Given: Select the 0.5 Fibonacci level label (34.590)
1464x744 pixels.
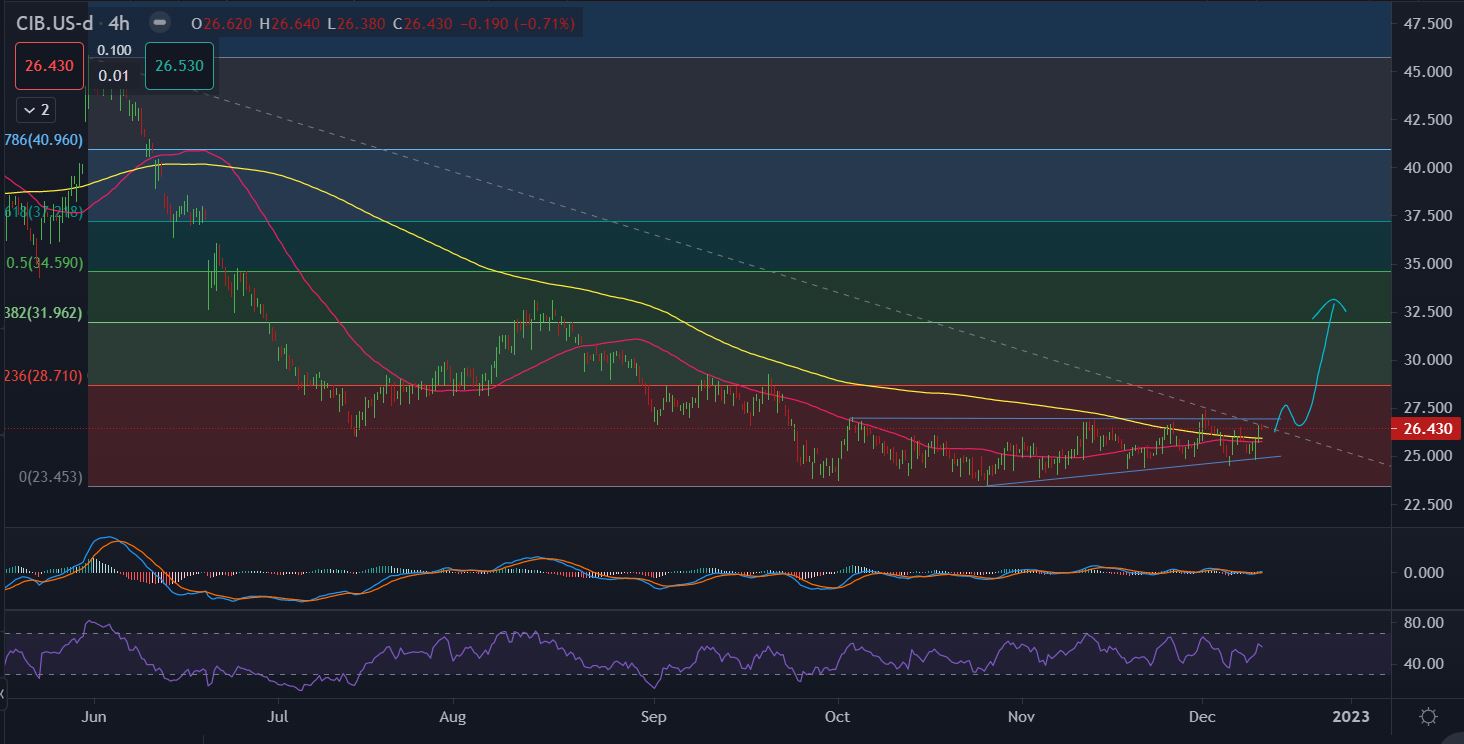Looking at the screenshot, I should click(44, 263).
